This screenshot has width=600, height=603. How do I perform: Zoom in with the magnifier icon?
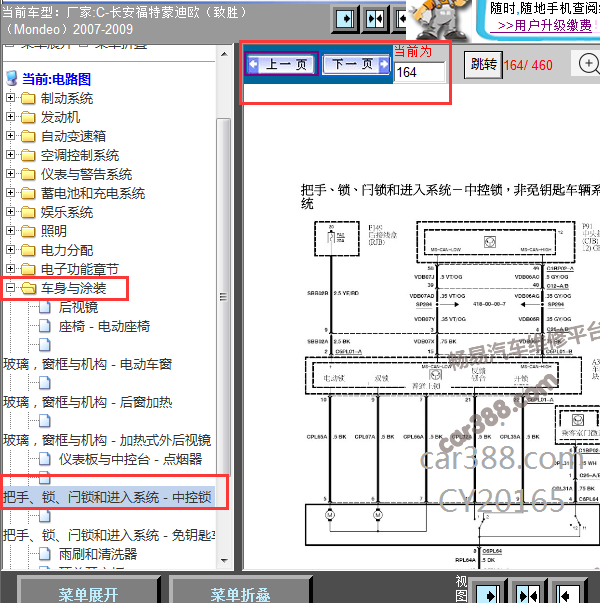589,63
